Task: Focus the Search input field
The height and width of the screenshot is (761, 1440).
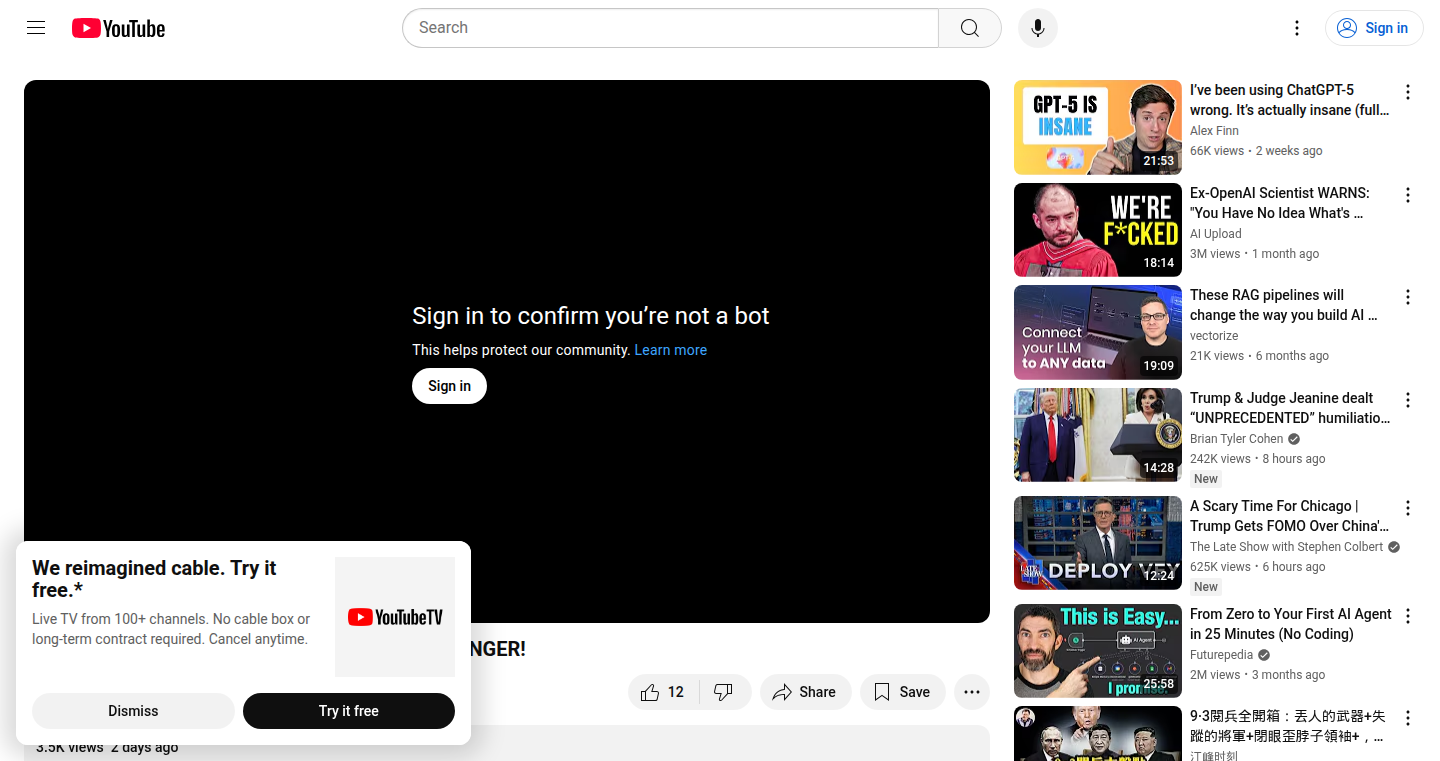Action: coord(670,28)
